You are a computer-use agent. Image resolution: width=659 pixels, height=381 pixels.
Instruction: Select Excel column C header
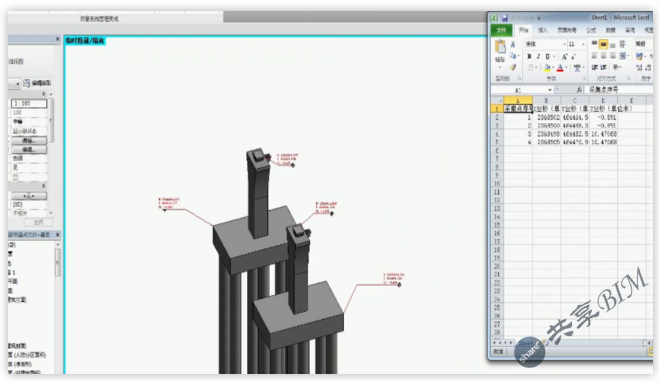[575, 101]
